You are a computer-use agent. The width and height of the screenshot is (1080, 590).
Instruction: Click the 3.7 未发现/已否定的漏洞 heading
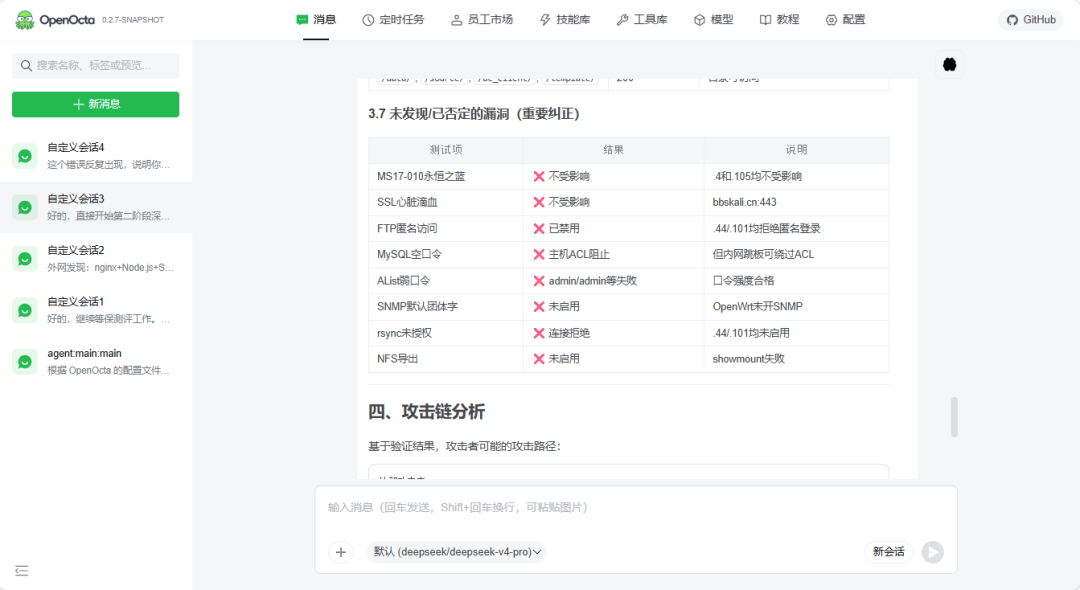point(474,114)
